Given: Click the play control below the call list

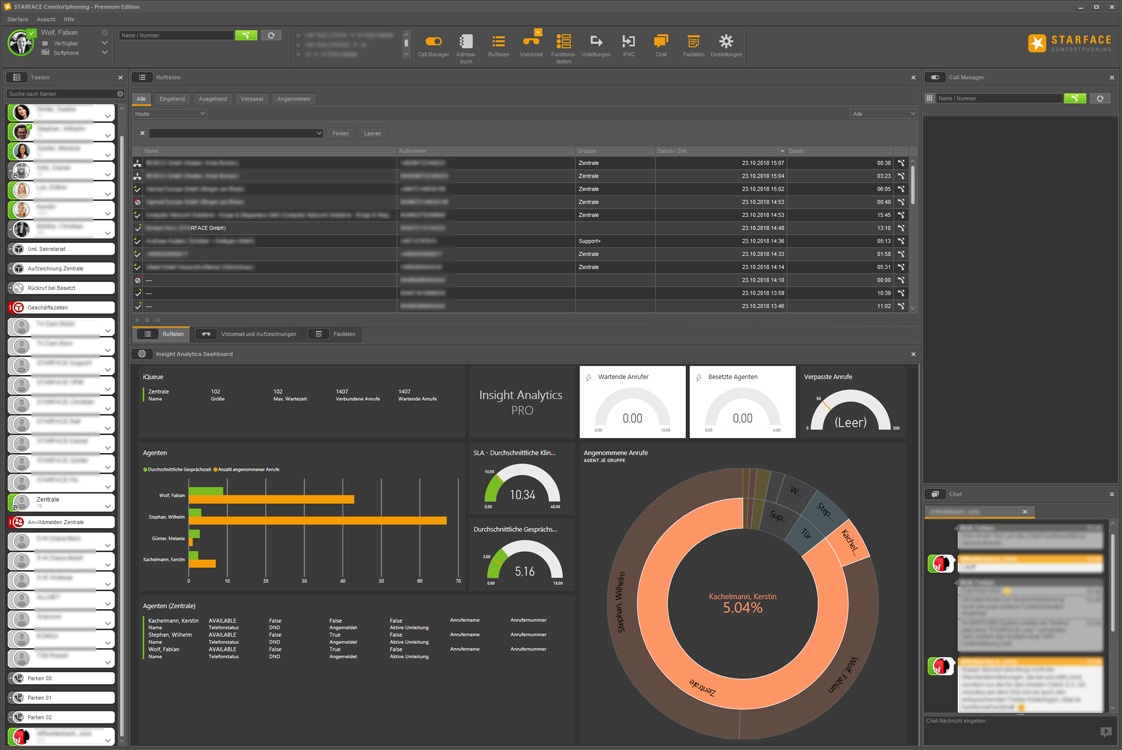Looking at the screenshot, I should coord(138,320).
